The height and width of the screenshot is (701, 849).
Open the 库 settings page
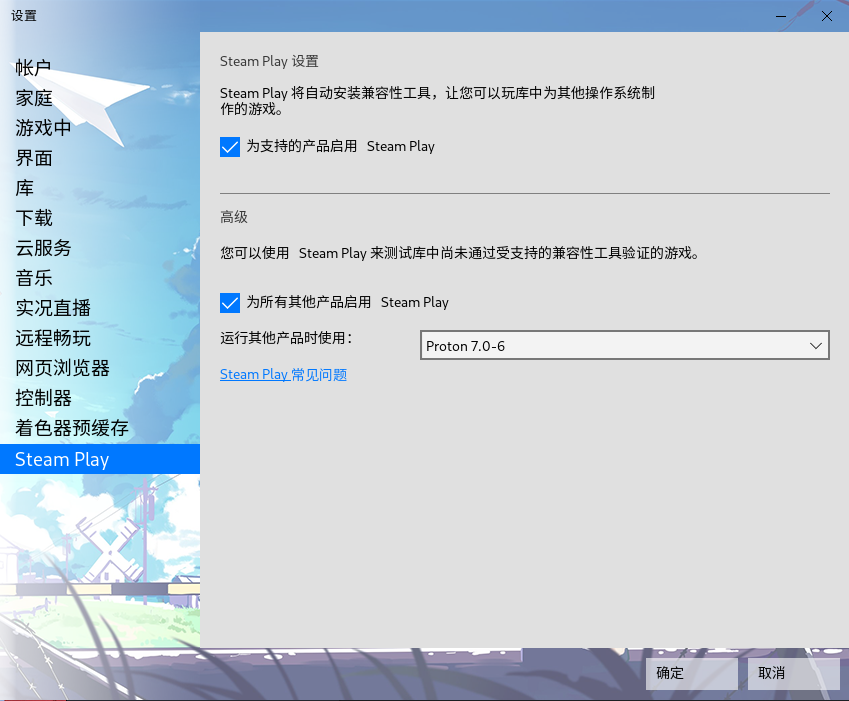coord(24,188)
